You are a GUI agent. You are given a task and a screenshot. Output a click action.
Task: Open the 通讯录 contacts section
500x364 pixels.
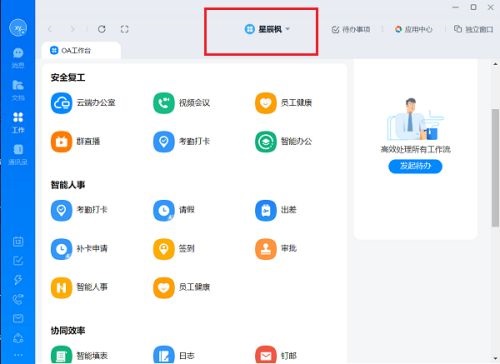click(18, 155)
